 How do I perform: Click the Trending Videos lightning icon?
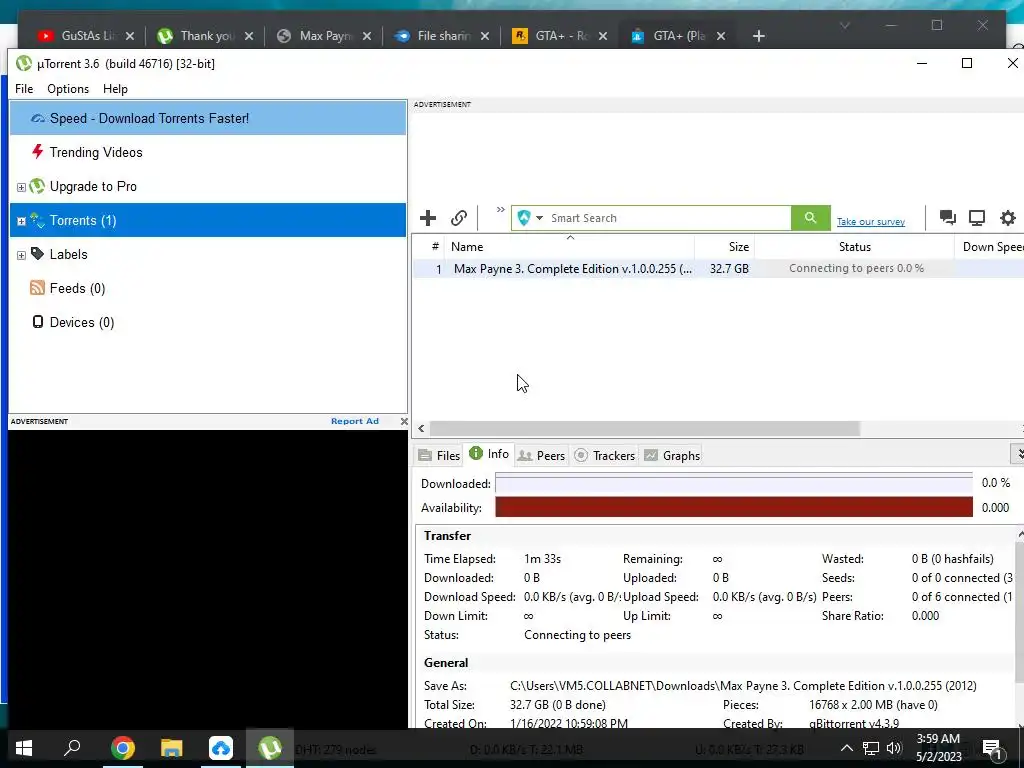[x=37, y=152]
